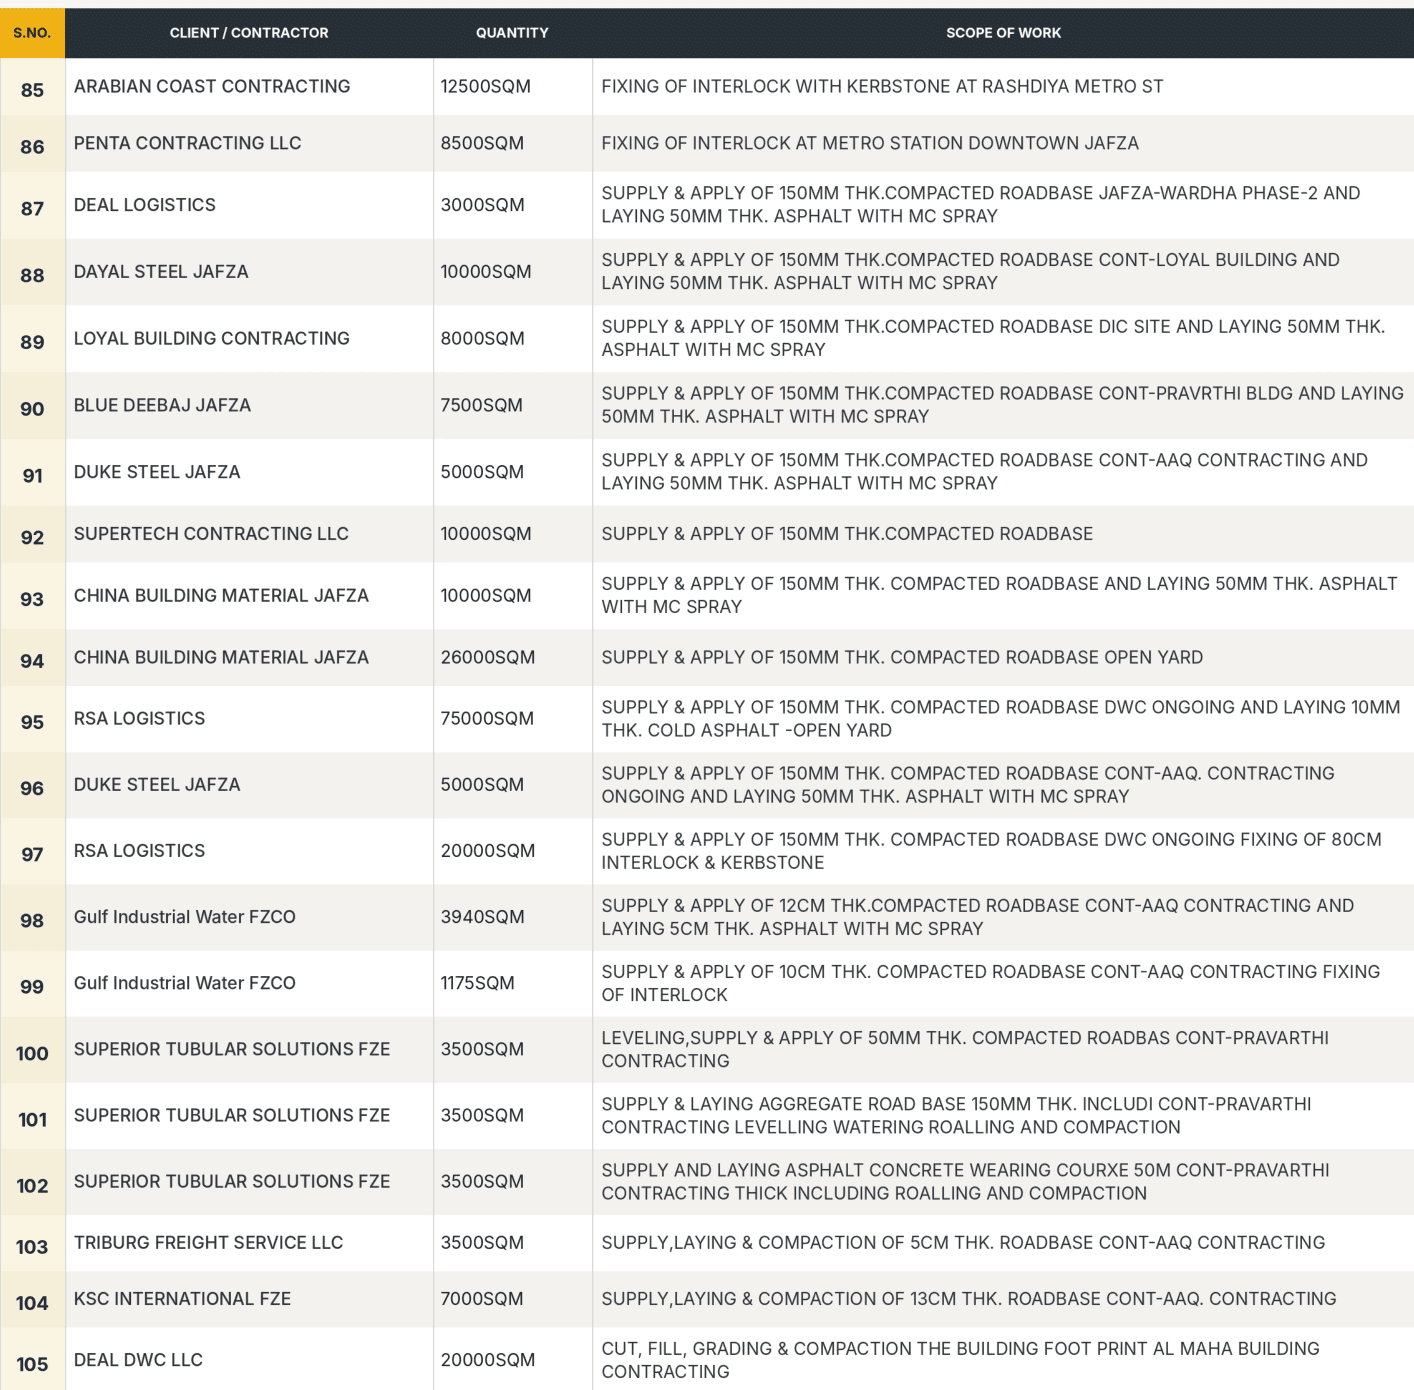Click the S.NO. column header
Image resolution: width=1414 pixels, height=1390 pixels.
click(32, 33)
